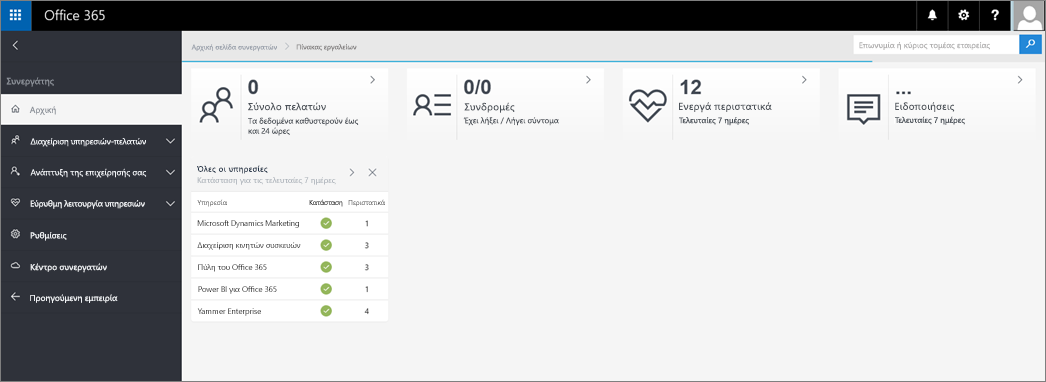Viewport: 1046px width, 382px height.
Task: Click Πίνακας εργαλείων breadcrumb
Action: click(326, 47)
